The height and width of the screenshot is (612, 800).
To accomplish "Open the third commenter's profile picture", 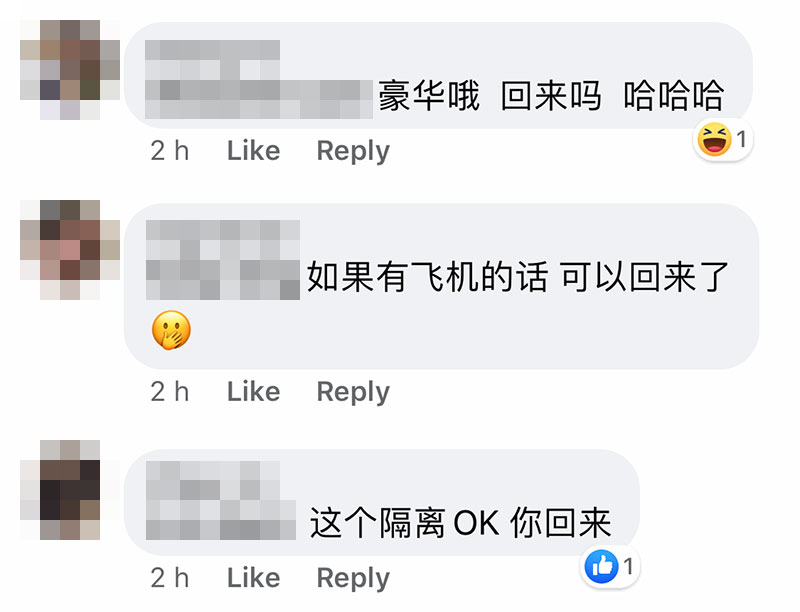I will coord(70,490).
